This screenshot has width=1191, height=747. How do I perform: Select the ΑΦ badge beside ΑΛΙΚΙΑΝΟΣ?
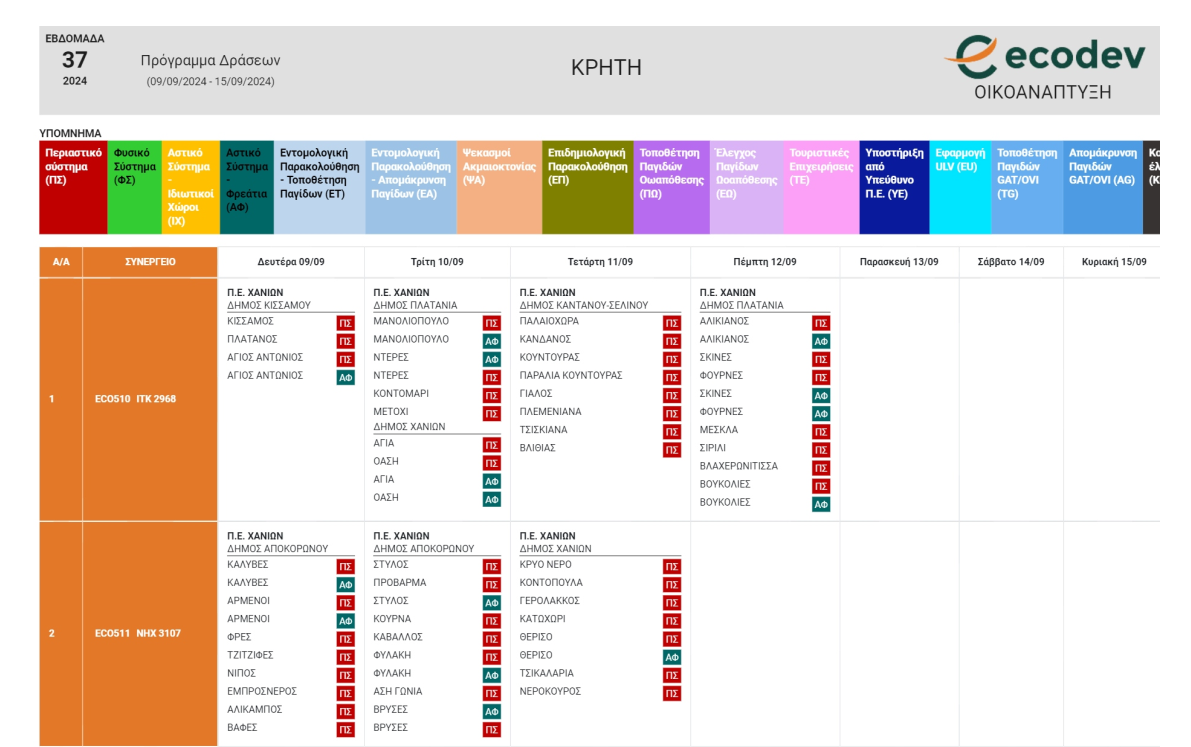(x=820, y=341)
